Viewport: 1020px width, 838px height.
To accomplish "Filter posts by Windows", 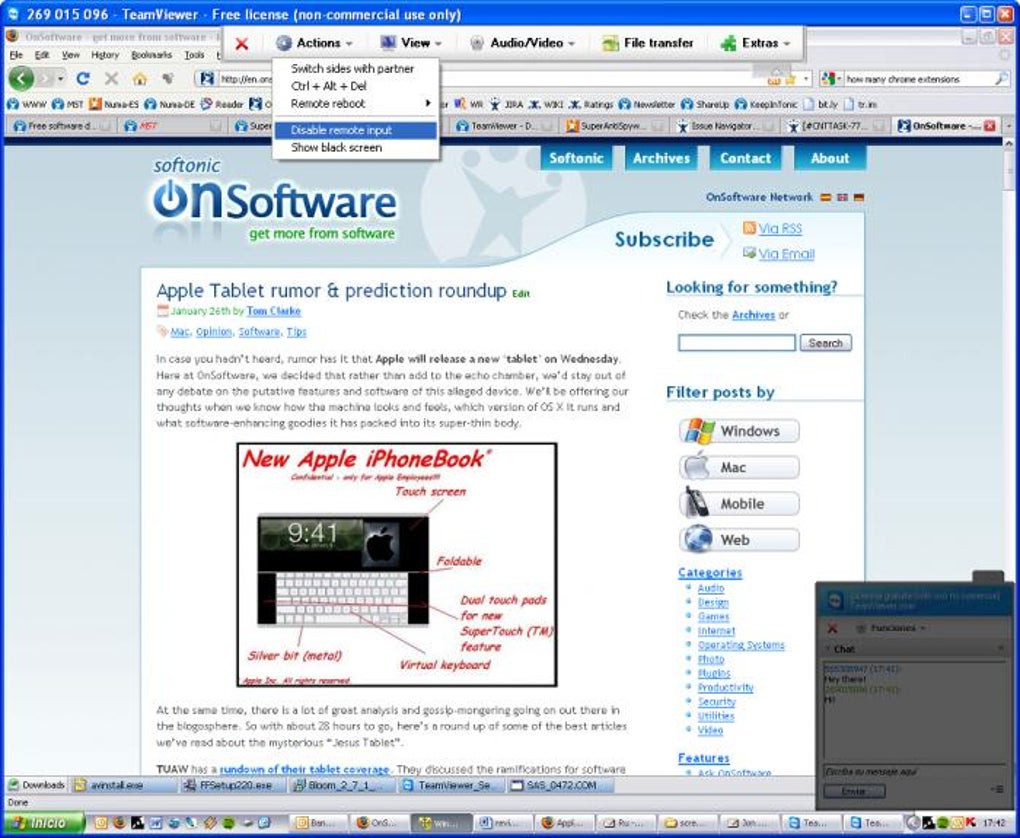I will pos(740,431).
